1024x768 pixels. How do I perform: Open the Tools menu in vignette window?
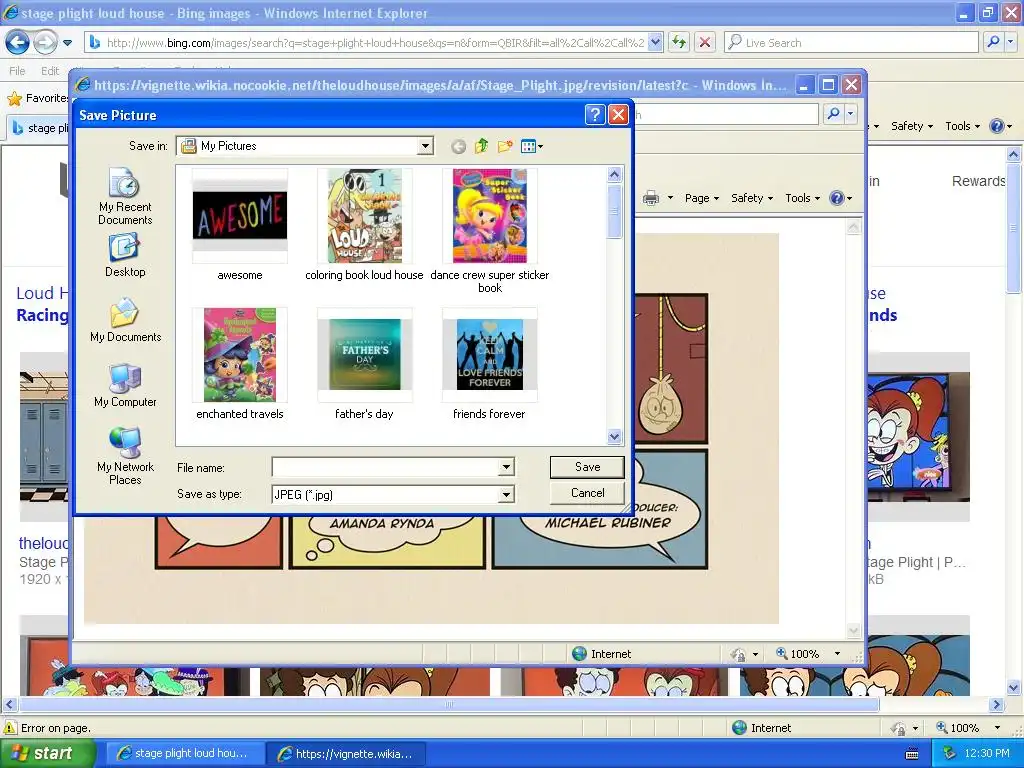coord(802,198)
